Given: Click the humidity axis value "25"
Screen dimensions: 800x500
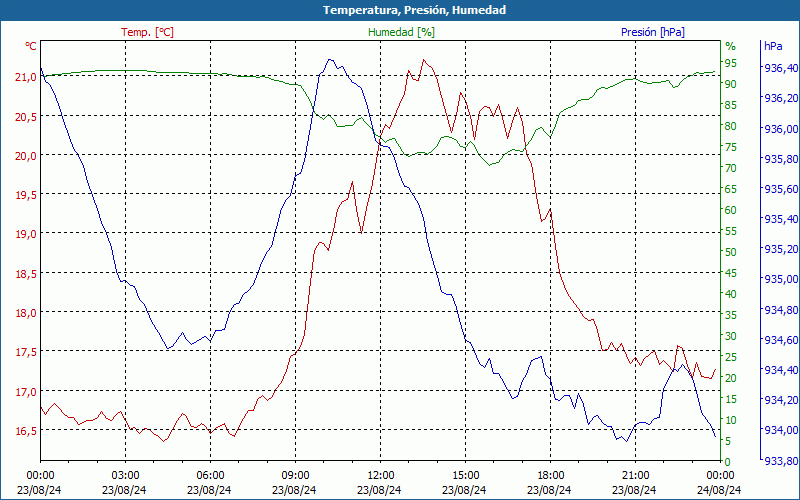Looking at the screenshot, I should click(x=731, y=357).
